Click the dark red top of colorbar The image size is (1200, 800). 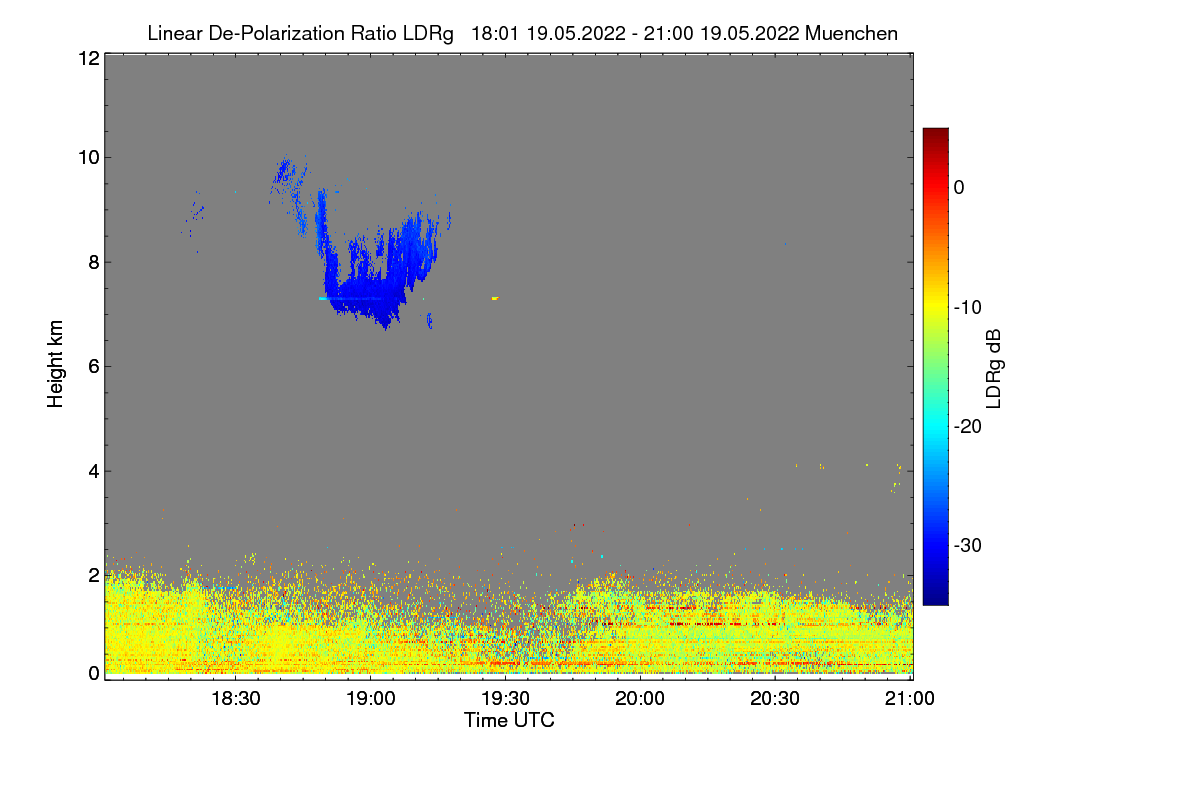(935, 136)
